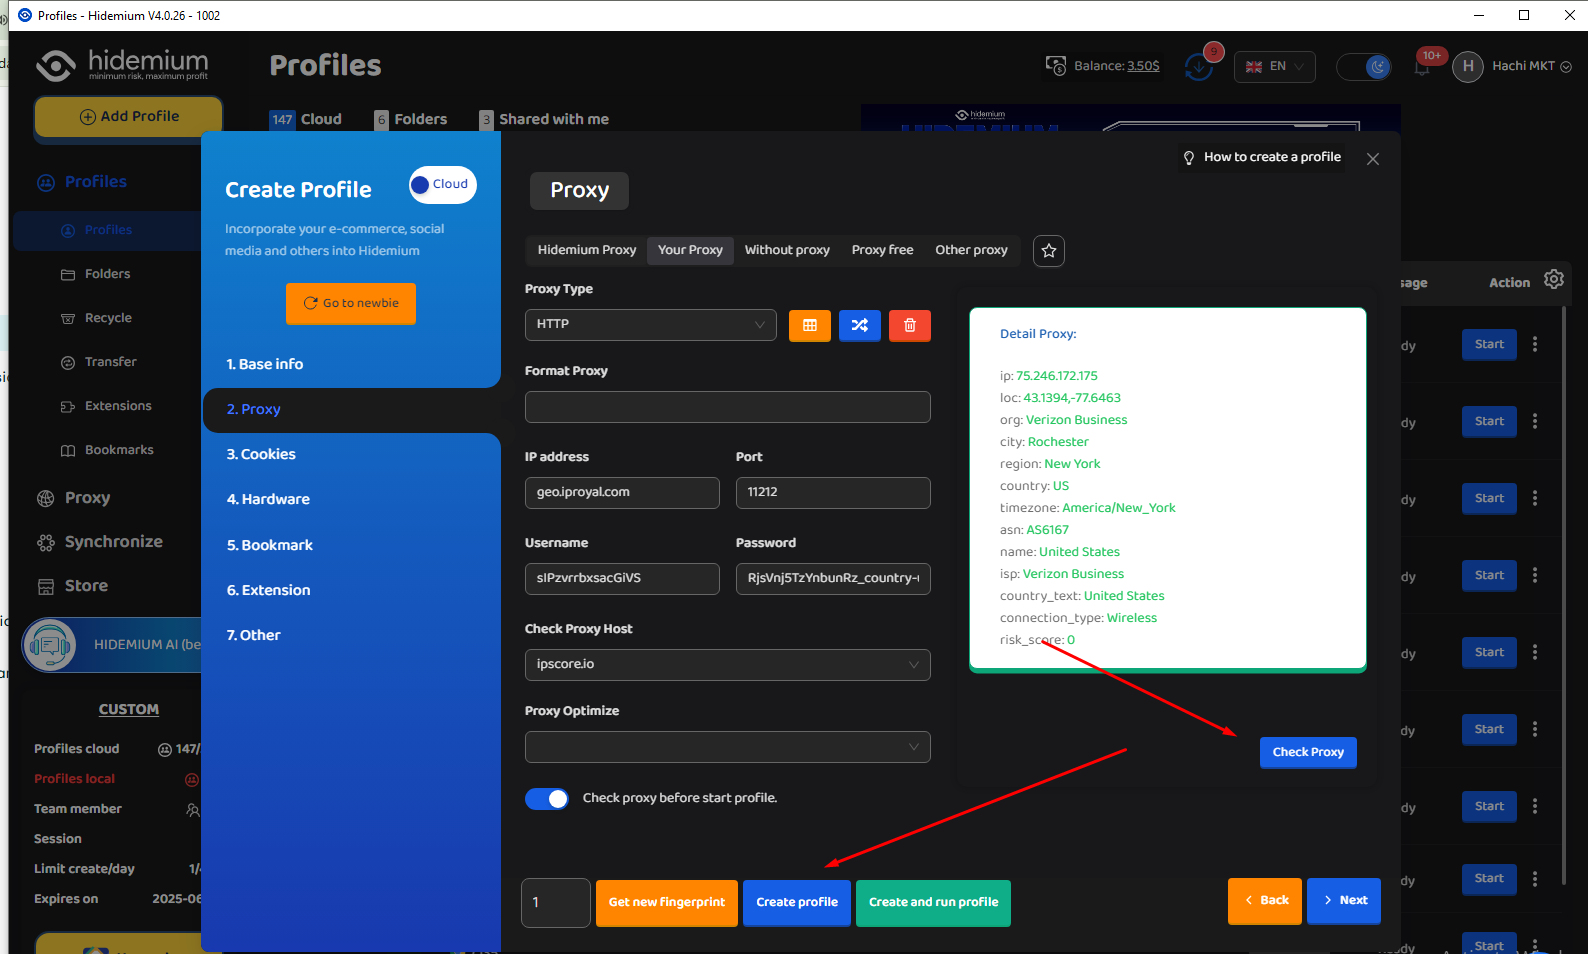Click the Transfer icon in the sidebar
This screenshot has height=954, width=1588.
(68, 363)
